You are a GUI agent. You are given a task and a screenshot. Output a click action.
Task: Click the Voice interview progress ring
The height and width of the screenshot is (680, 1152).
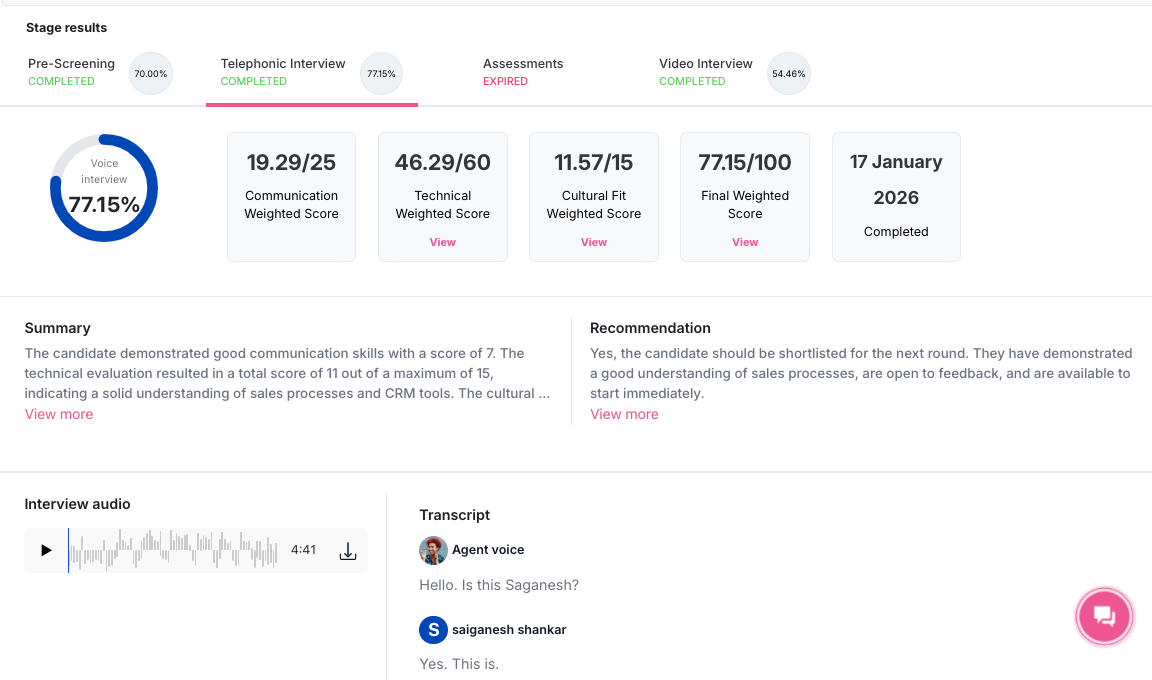point(104,188)
